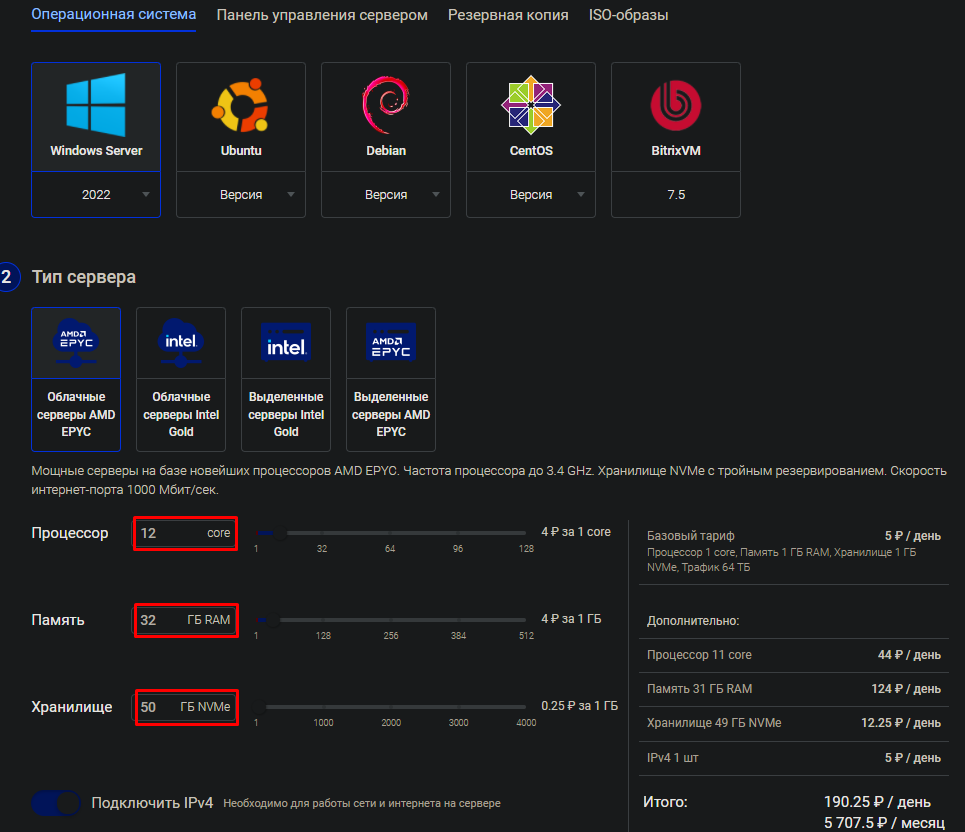Click the Базовый тариф row
965x832 pixels.
794,551
